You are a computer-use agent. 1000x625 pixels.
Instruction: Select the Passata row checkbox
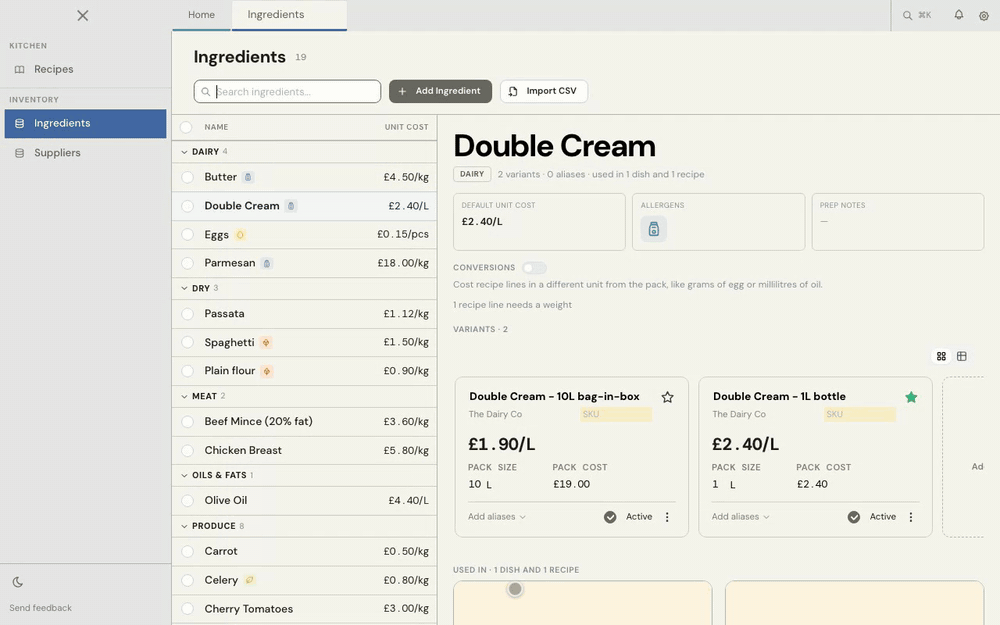(188, 314)
